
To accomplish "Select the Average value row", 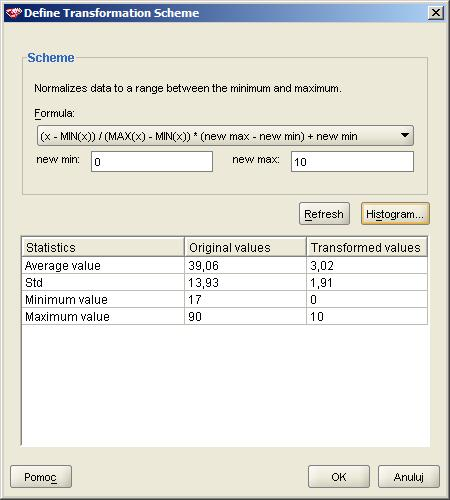I will 225,265.
